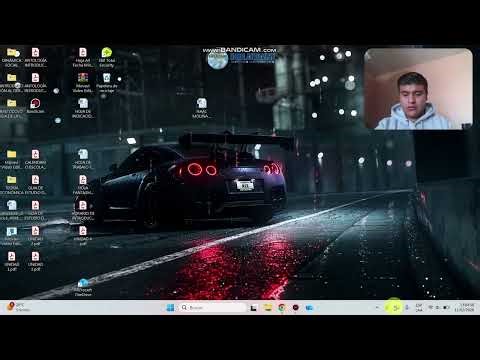Click the taskbar search box

coord(213,307)
